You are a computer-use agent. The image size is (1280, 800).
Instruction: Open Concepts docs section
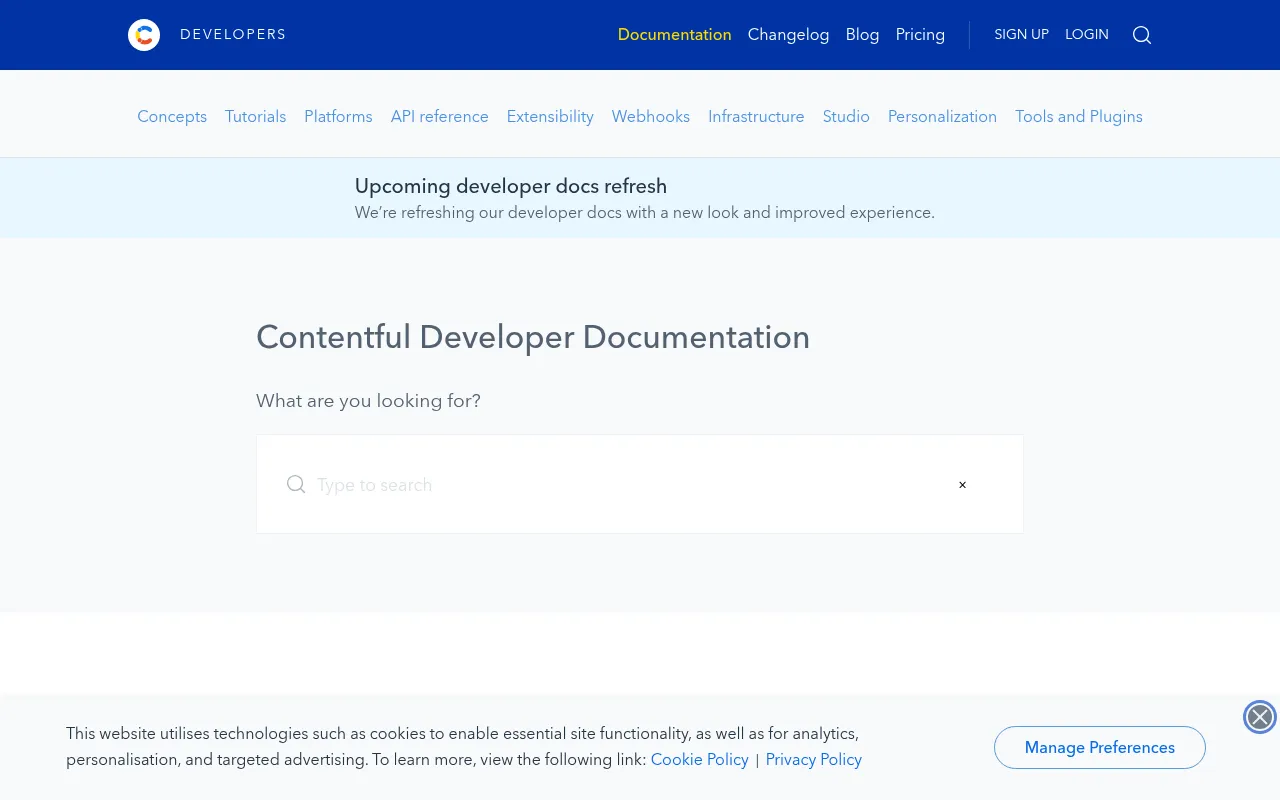172,117
